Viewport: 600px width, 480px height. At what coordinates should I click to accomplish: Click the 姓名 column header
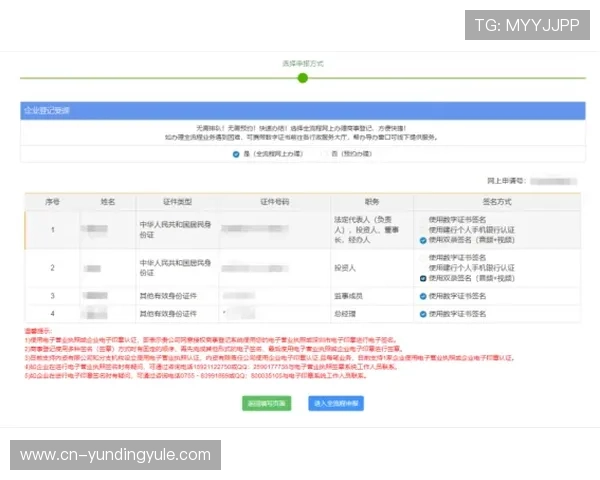click(108, 202)
